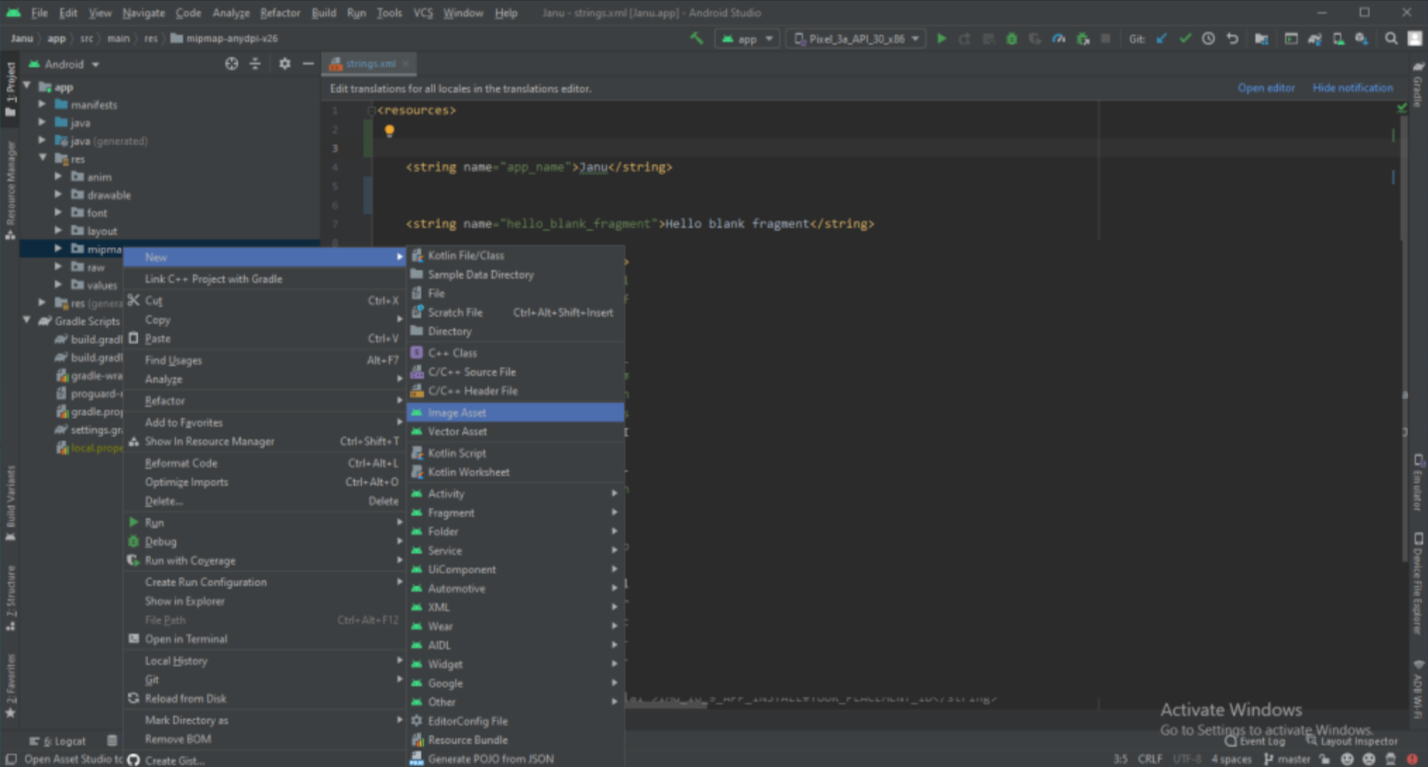Open the Activity submenu entry

[515, 493]
